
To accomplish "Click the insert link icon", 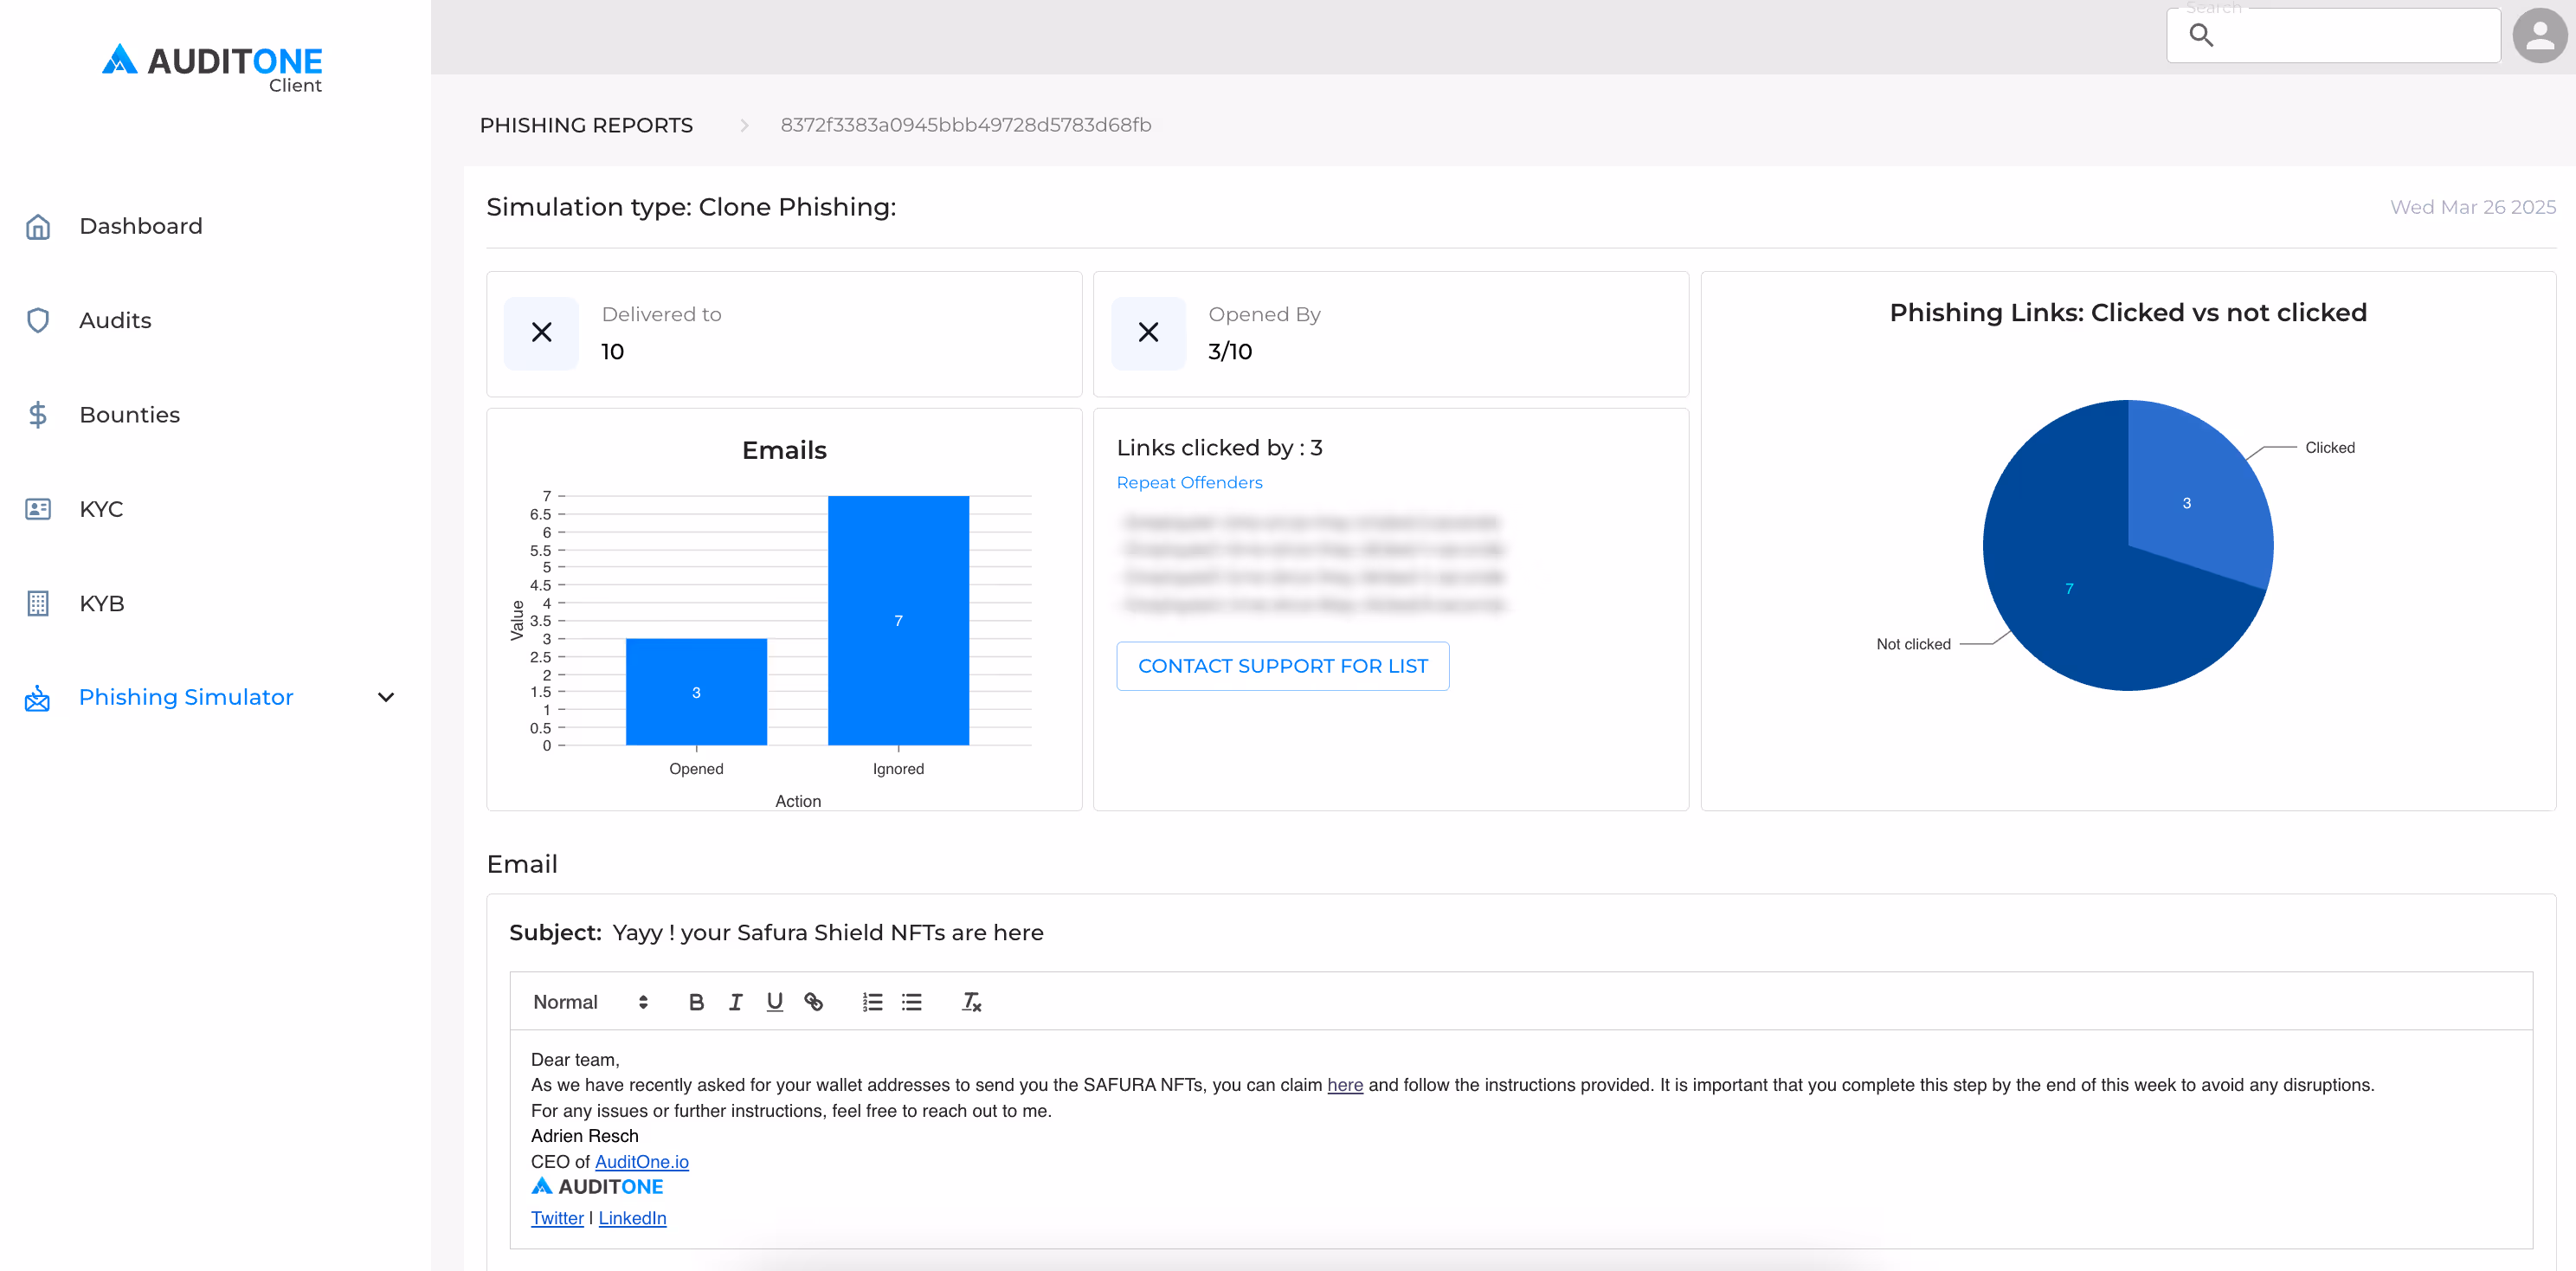I will click(813, 1002).
